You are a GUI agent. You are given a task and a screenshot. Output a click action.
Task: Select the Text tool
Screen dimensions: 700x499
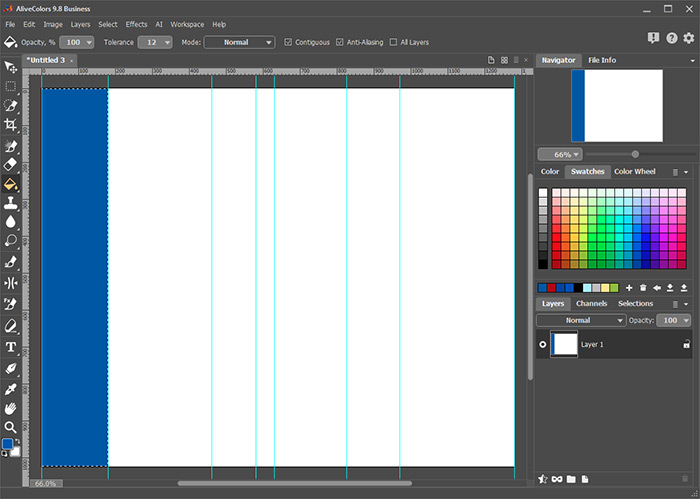click(10, 347)
